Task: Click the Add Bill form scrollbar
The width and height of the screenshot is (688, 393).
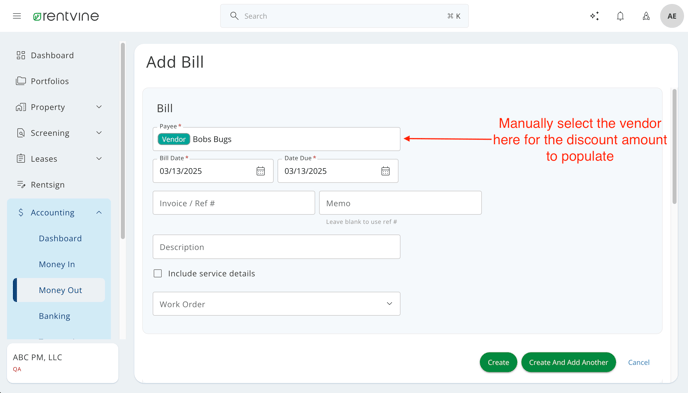Action: [674, 146]
